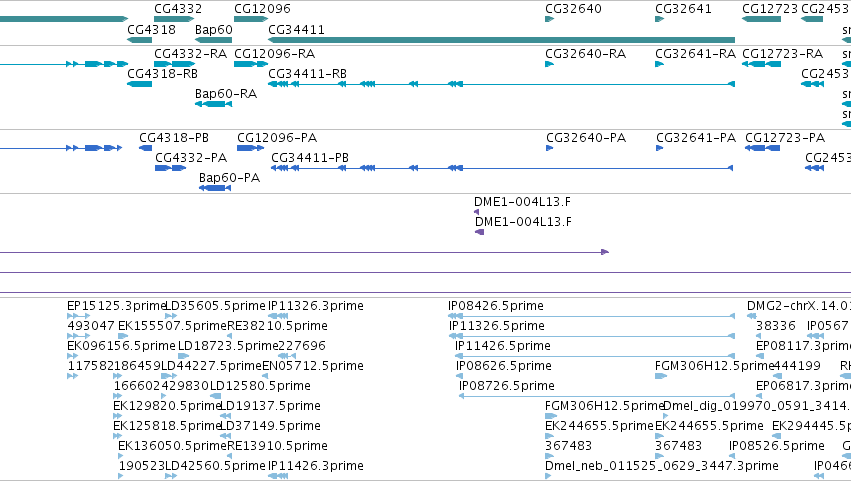Click the CG34411-RB transcript exon glyph line
Screen dimensions: 851x481
(x=501, y=84)
